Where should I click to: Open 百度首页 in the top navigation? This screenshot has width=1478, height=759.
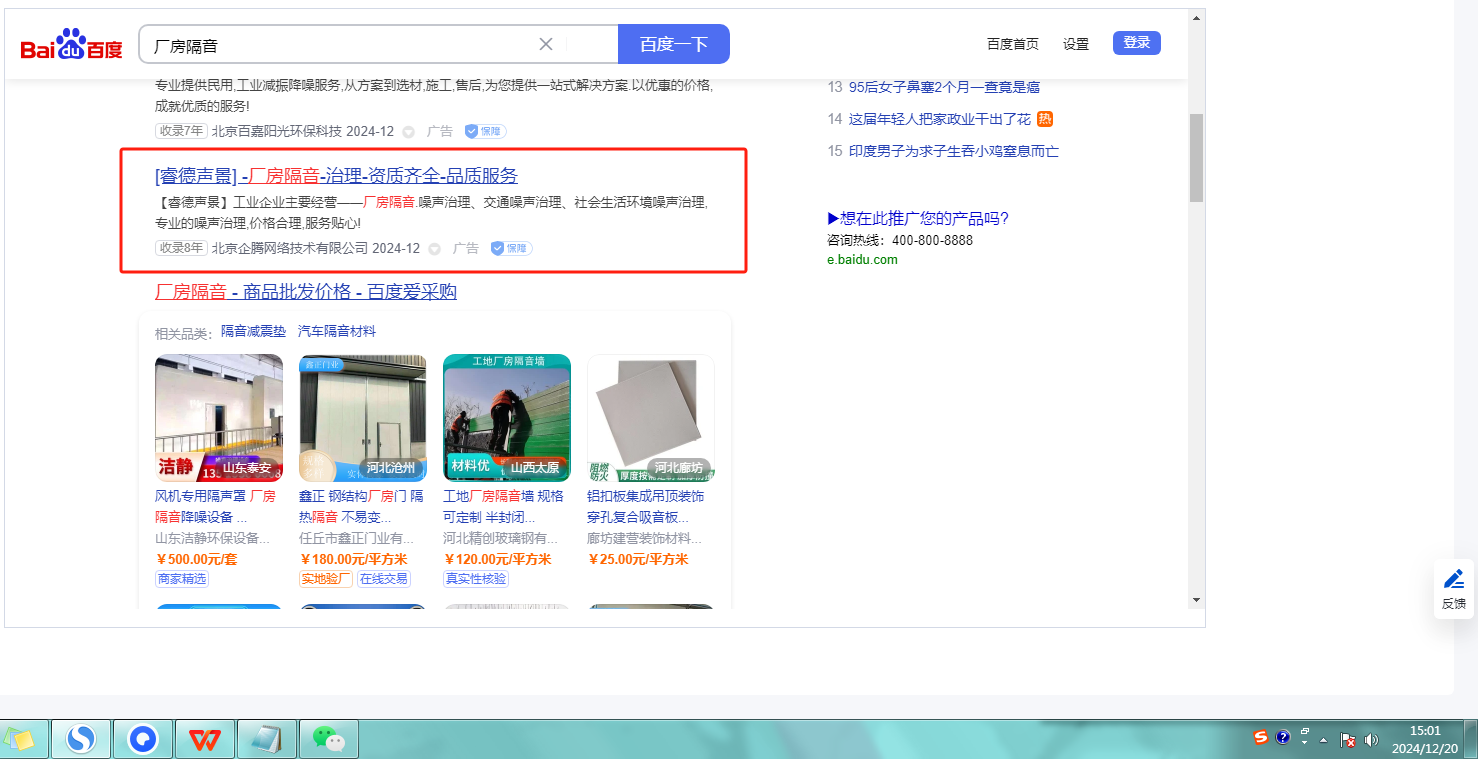(x=1012, y=44)
